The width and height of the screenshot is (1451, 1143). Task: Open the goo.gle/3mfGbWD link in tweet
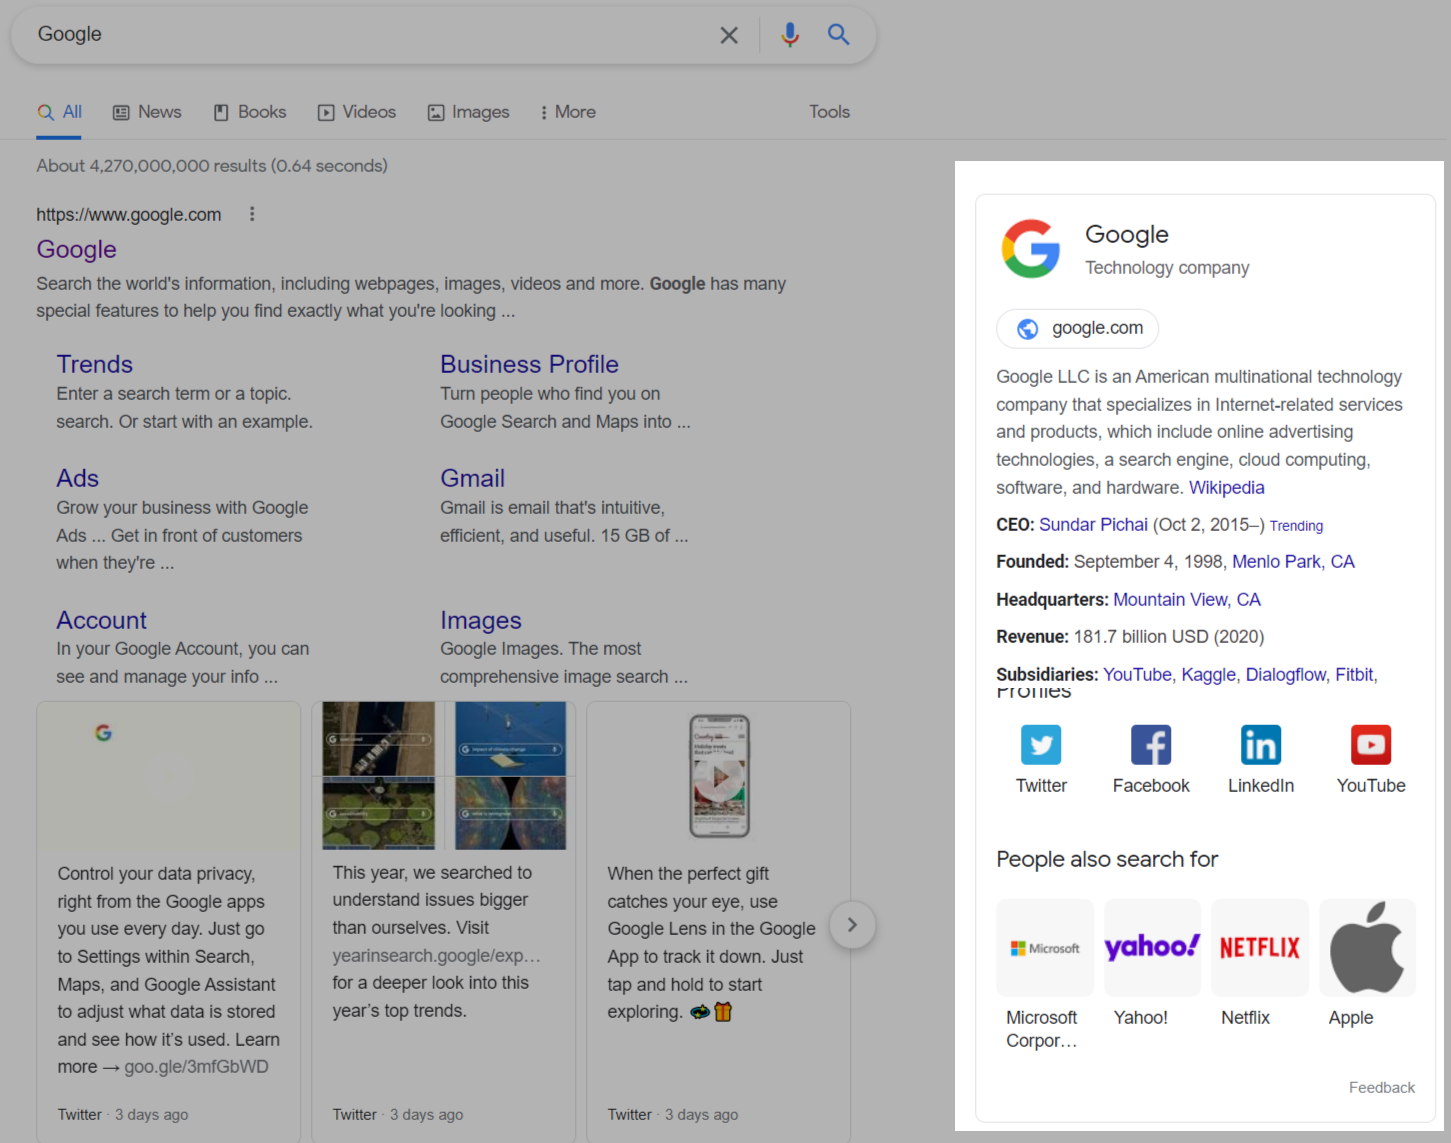click(x=196, y=1067)
